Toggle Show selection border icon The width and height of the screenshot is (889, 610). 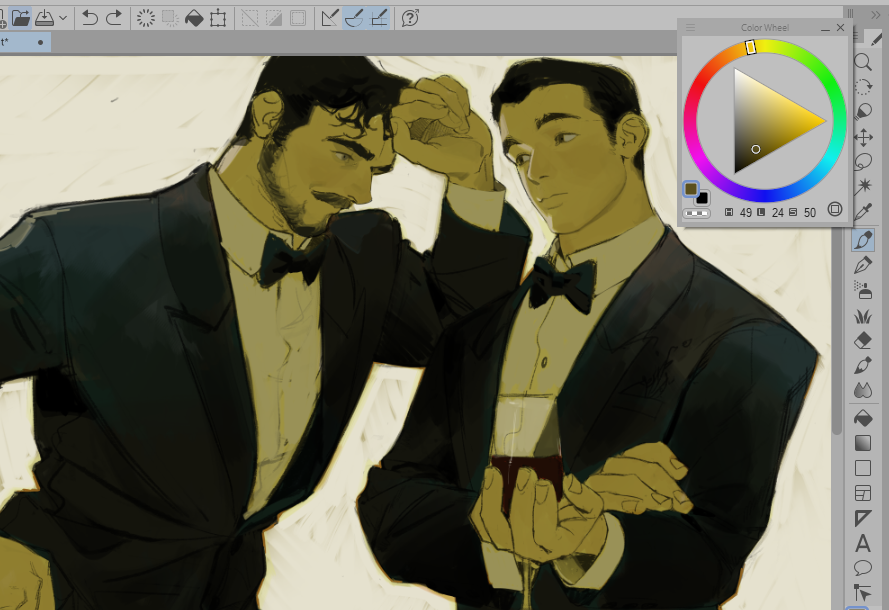(298, 18)
